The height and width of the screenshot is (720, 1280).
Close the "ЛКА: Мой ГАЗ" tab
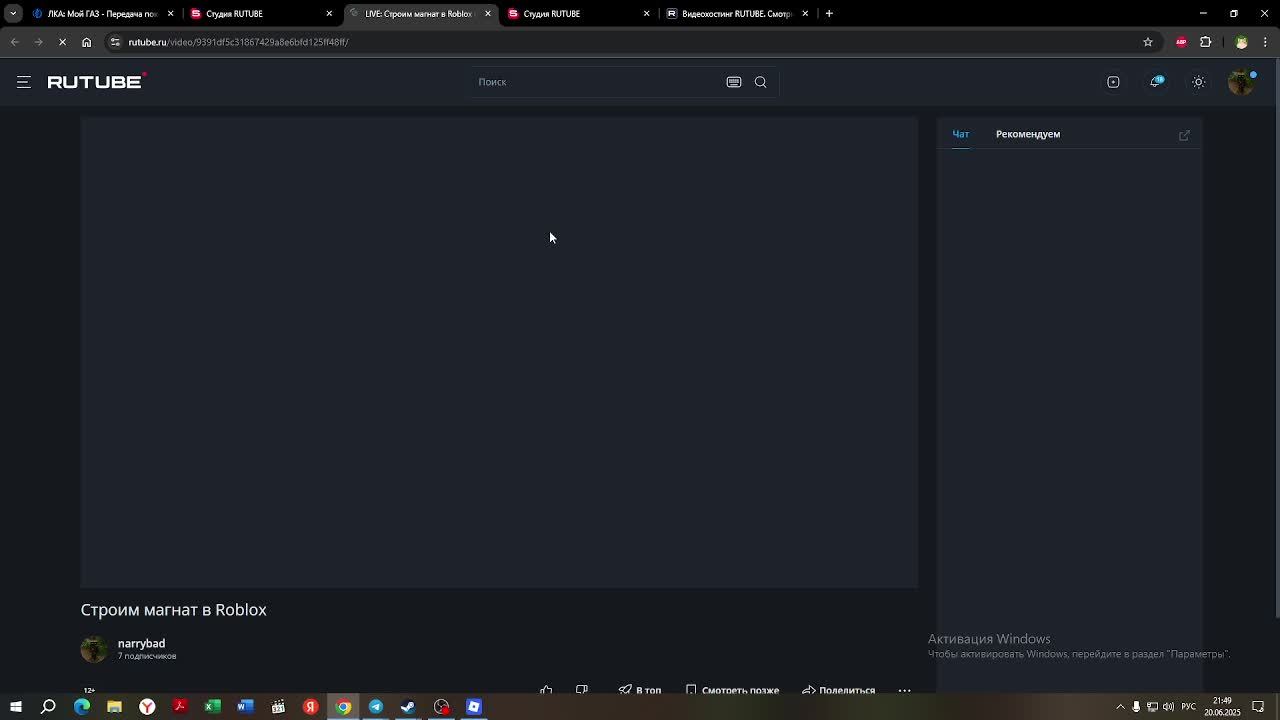click(171, 14)
